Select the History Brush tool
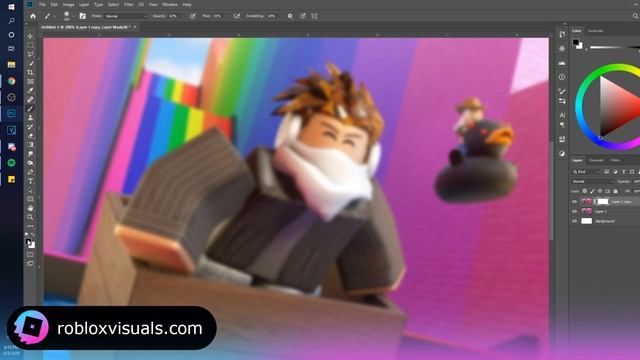The height and width of the screenshot is (360, 640). [x=30, y=127]
